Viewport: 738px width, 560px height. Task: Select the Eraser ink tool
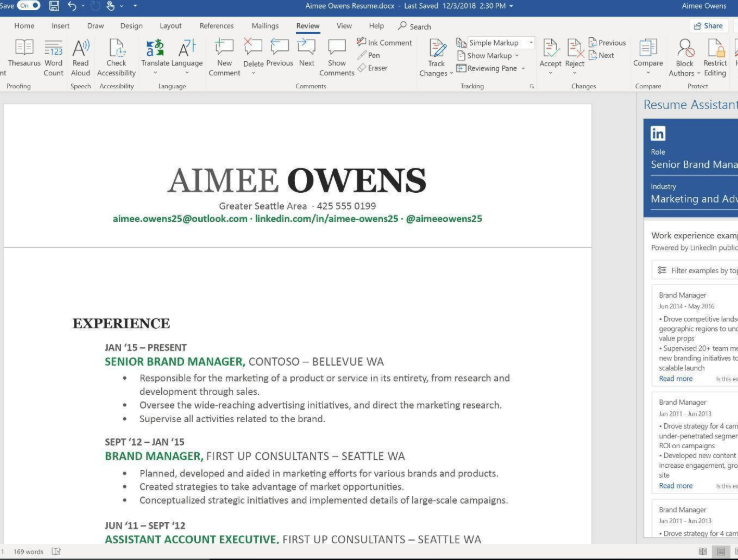tap(372, 68)
